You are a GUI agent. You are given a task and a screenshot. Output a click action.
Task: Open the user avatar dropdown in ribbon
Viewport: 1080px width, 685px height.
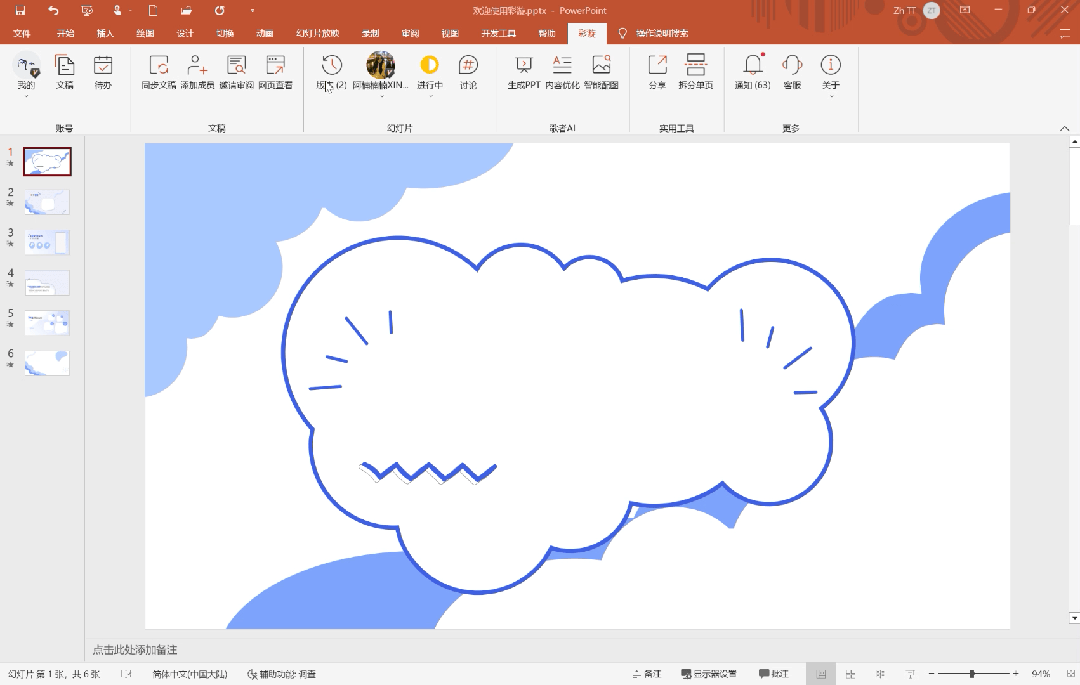click(381, 75)
